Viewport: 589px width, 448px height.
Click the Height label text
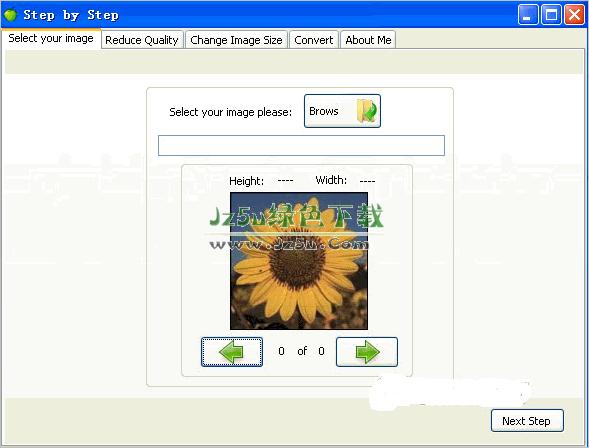[x=246, y=181]
